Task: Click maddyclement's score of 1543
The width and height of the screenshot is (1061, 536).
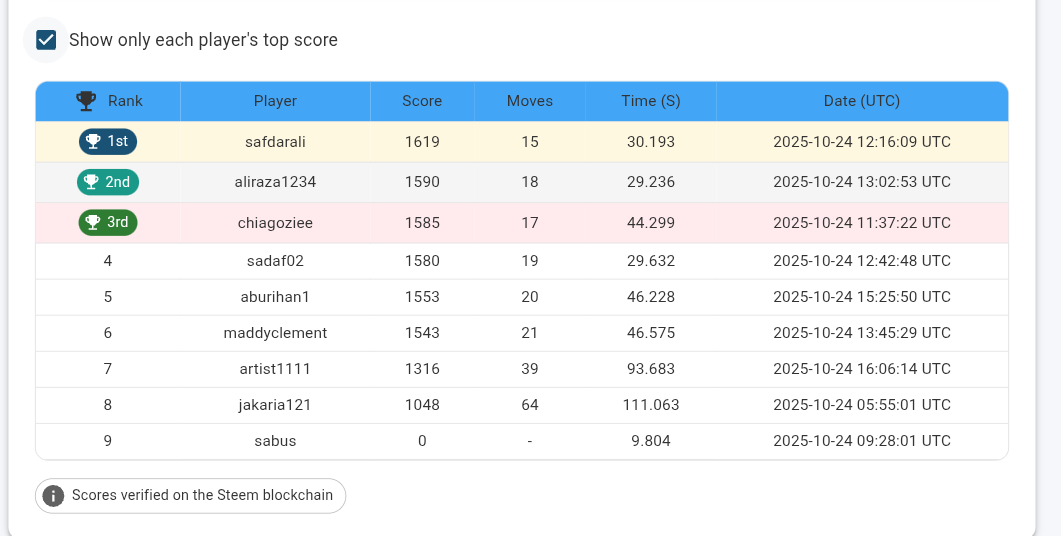Action: coord(422,333)
